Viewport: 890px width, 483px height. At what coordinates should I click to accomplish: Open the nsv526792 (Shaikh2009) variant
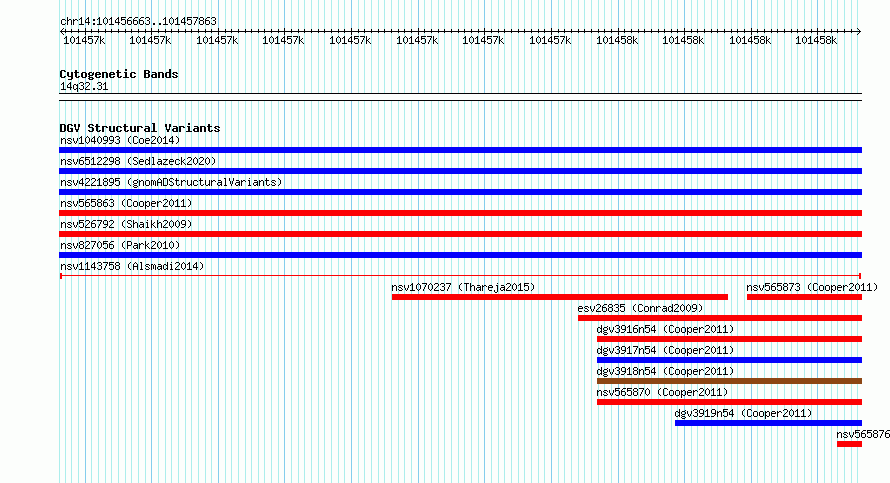(126, 224)
